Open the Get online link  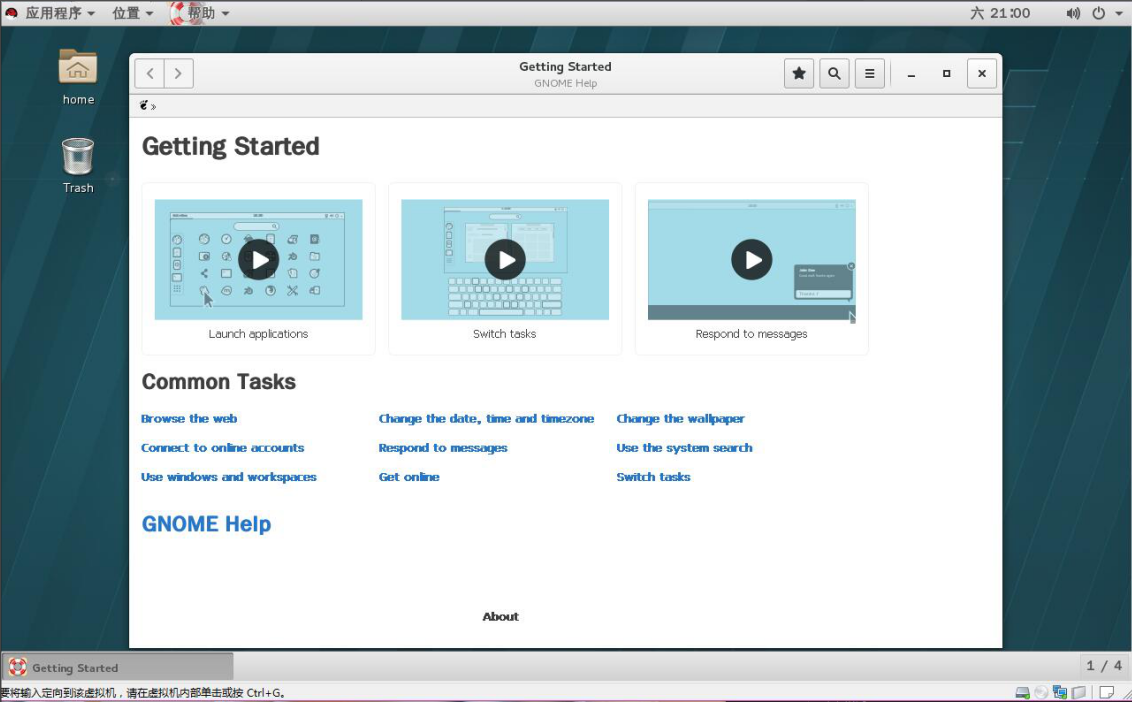click(x=409, y=477)
